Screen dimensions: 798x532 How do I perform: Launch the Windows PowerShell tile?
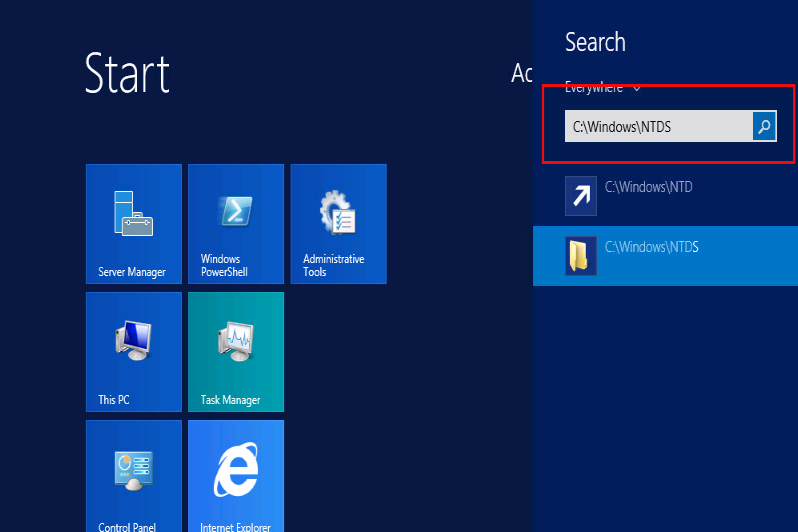tap(236, 223)
